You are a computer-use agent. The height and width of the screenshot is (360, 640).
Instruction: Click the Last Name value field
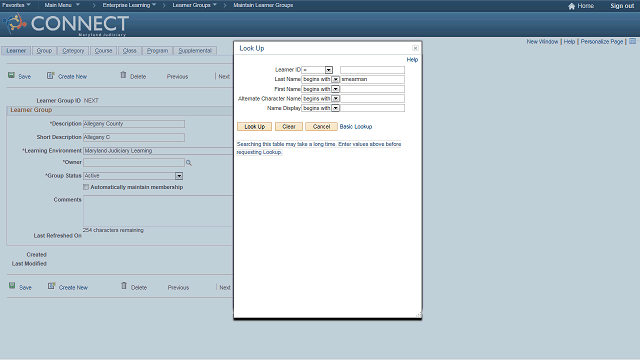tap(372, 79)
